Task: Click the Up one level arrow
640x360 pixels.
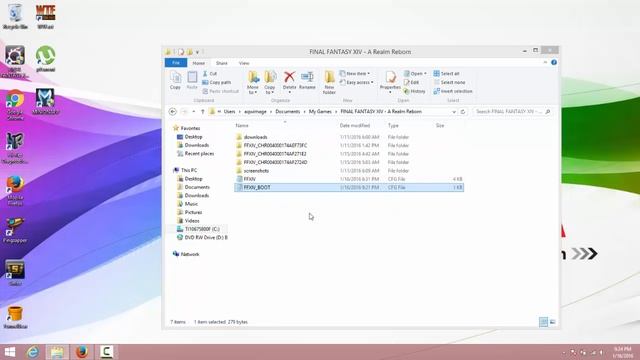Action: (x=202, y=111)
